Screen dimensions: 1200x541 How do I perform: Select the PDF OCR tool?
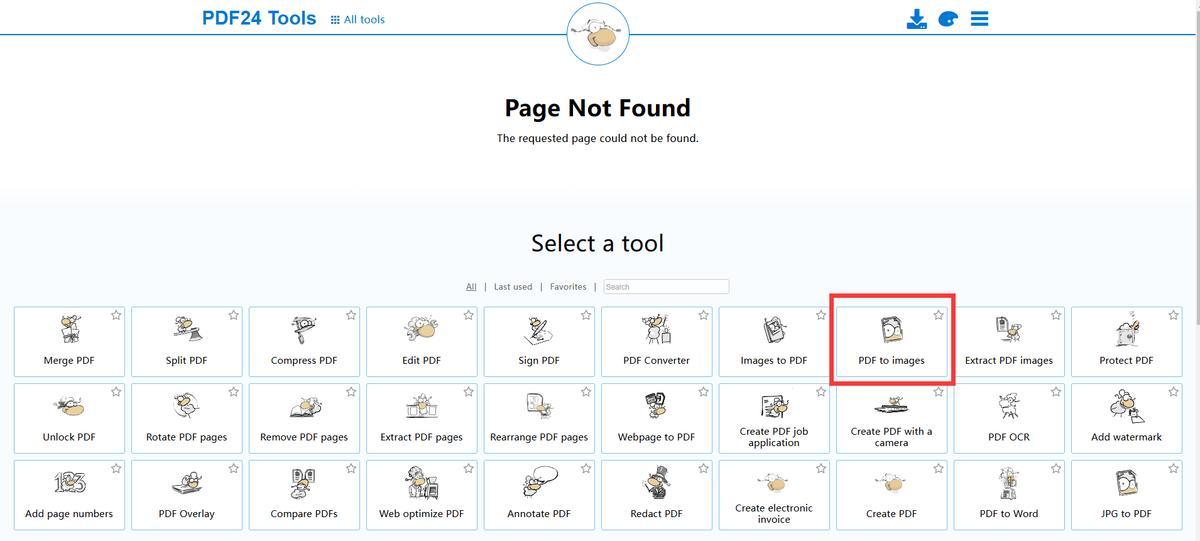pos(1008,418)
